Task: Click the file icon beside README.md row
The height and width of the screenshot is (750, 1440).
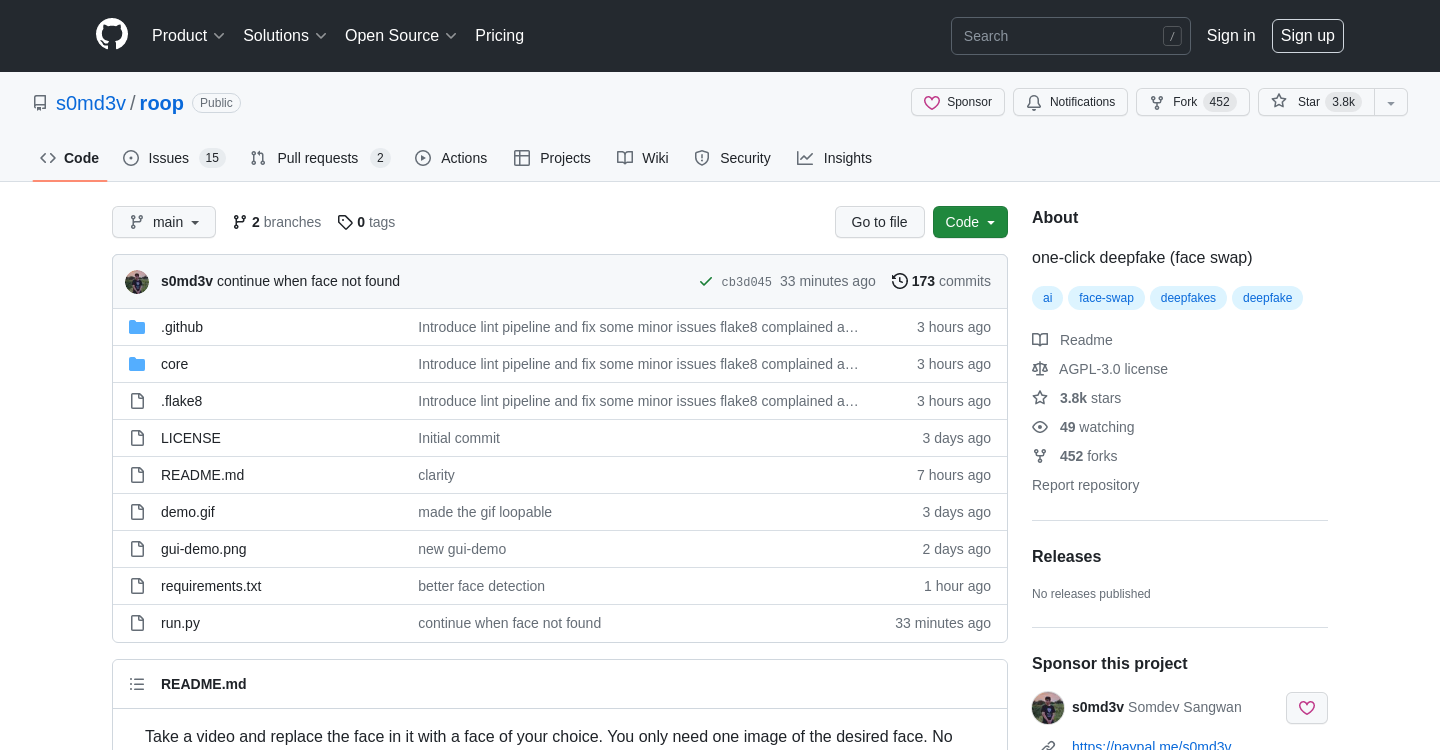Action: pos(137,475)
